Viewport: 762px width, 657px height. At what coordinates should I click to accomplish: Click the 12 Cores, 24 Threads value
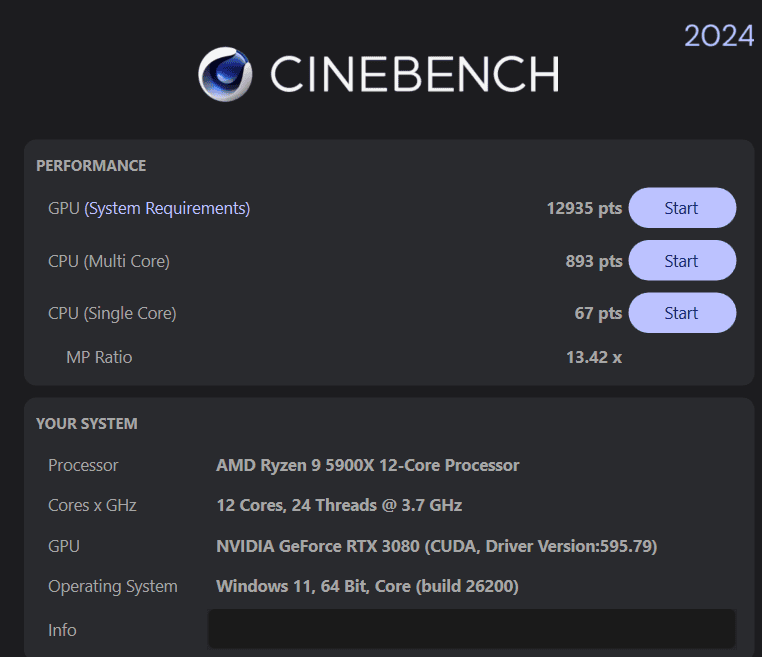(339, 505)
